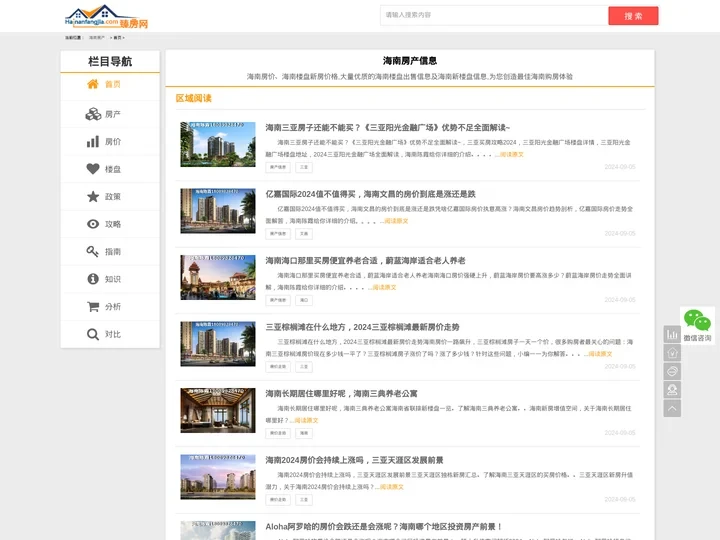Click 阅读原文 for 三亚棕榈滩 article
The height and width of the screenshot is (540, 720).
[600, 354]
